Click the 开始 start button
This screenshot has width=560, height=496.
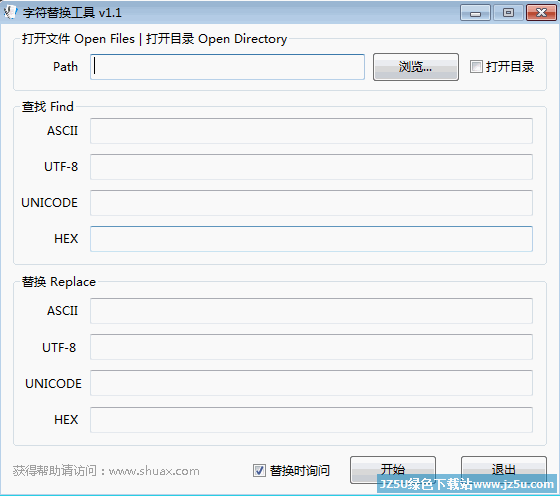point(393,469)
